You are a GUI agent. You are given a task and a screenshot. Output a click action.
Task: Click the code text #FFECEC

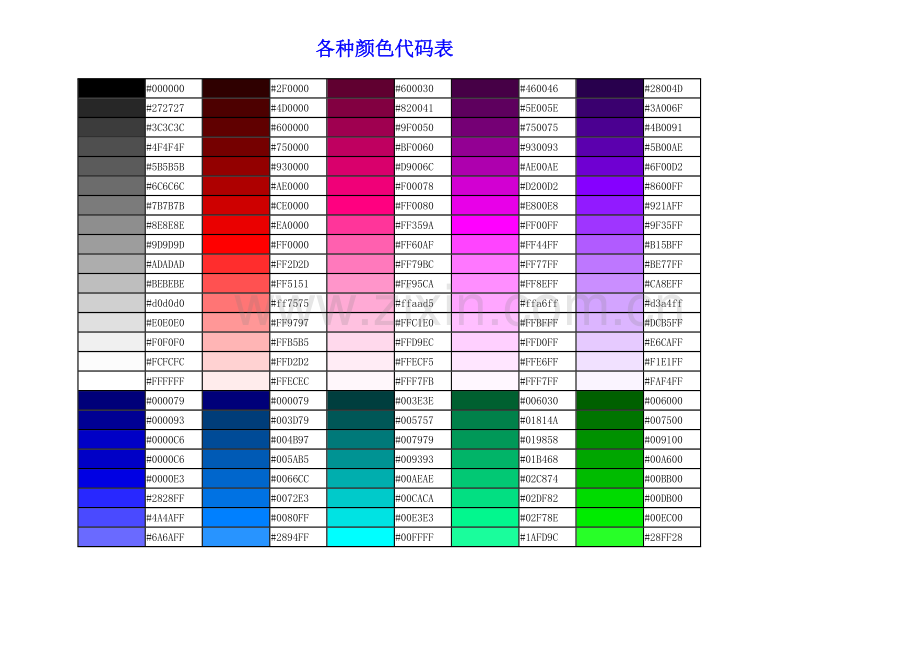[289, 381]
